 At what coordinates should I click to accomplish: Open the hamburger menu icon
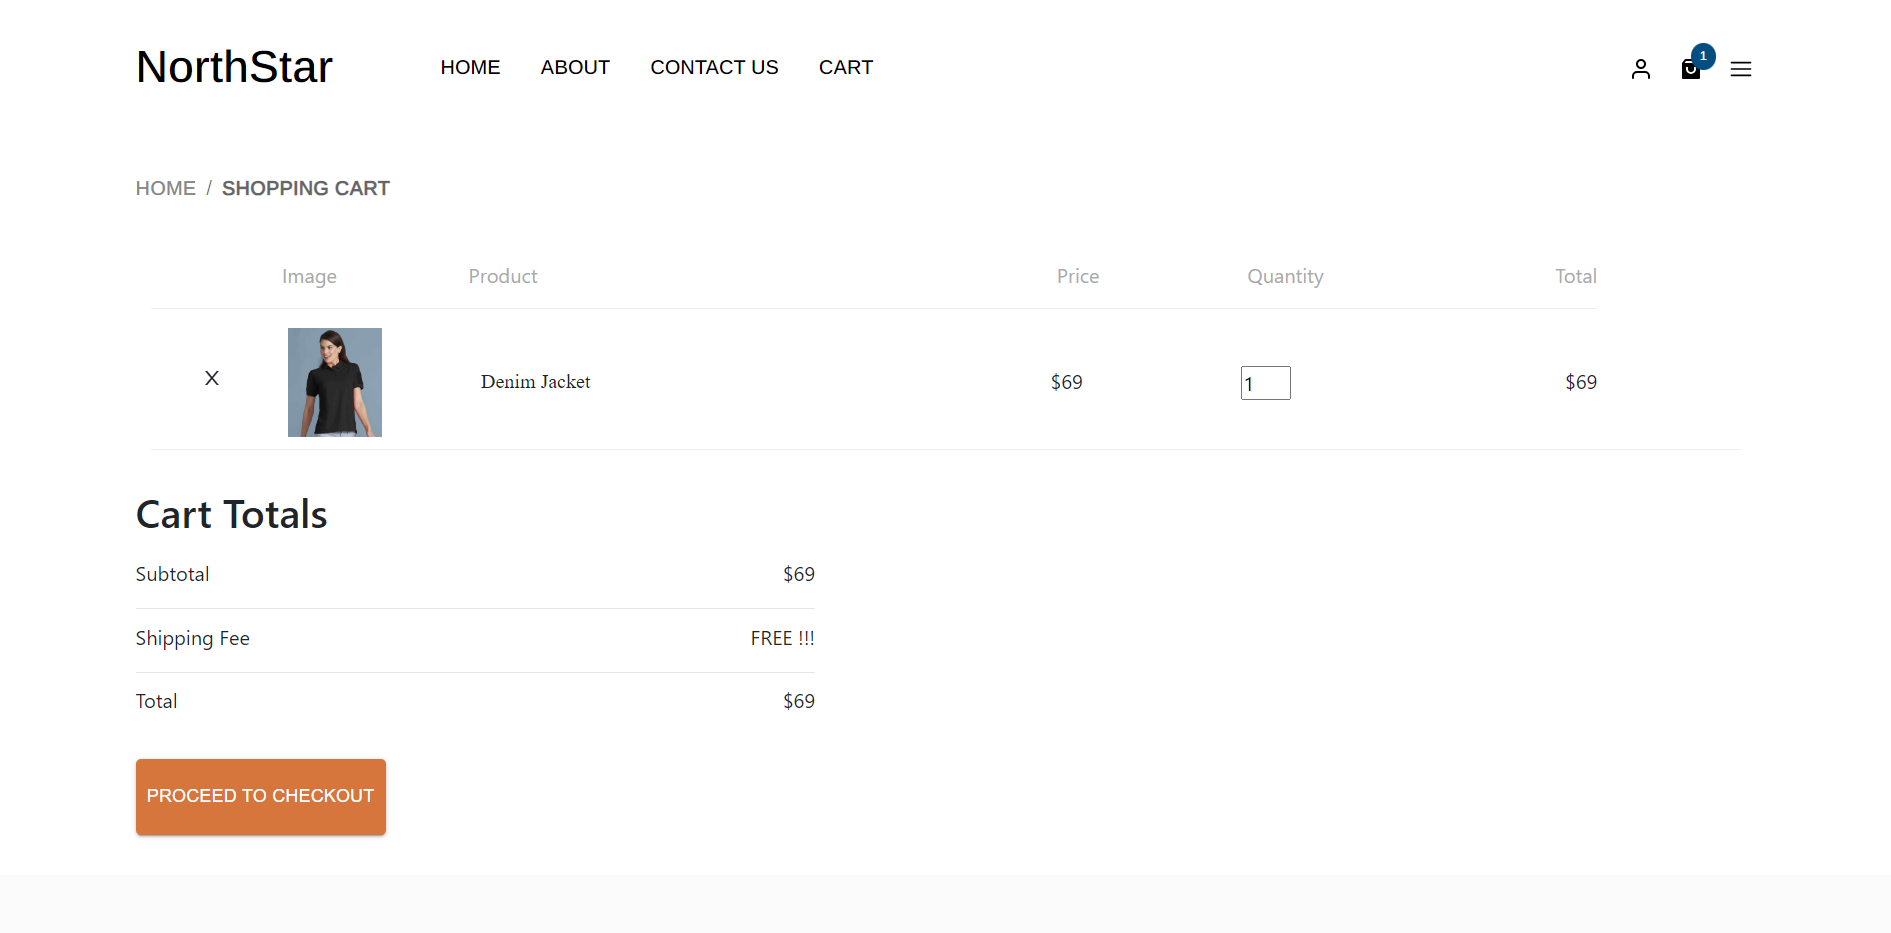pyautogui.click(x=1740, y=69)
